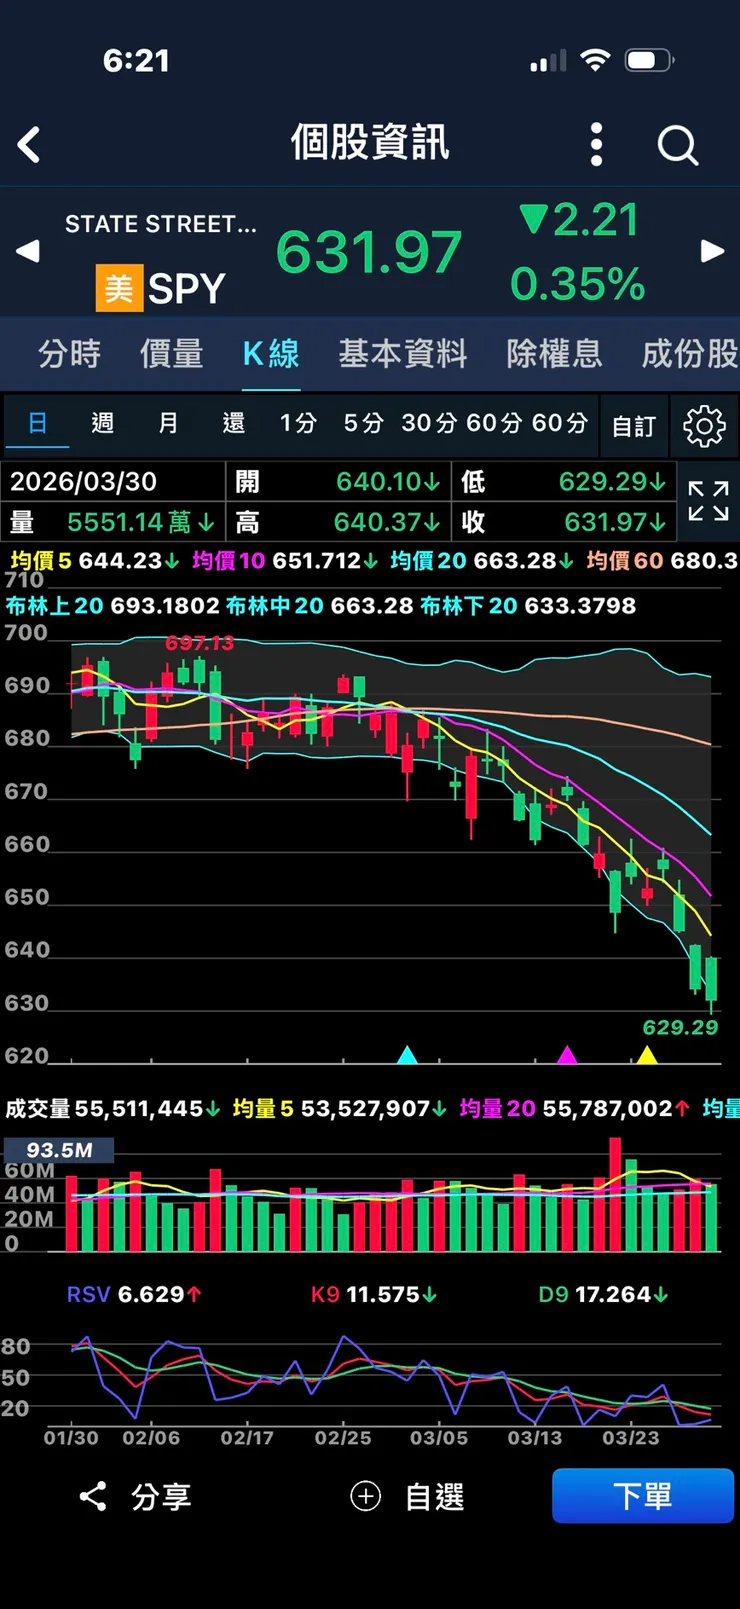The image size is (740, 1609).
Task: Switch to the 分時 tab
Action: pos(69,354)
